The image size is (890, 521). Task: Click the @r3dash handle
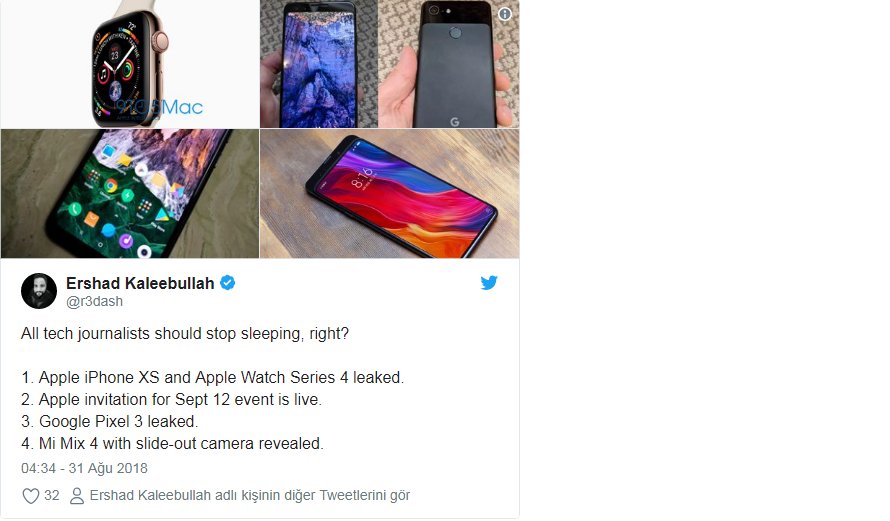point(94,301)
